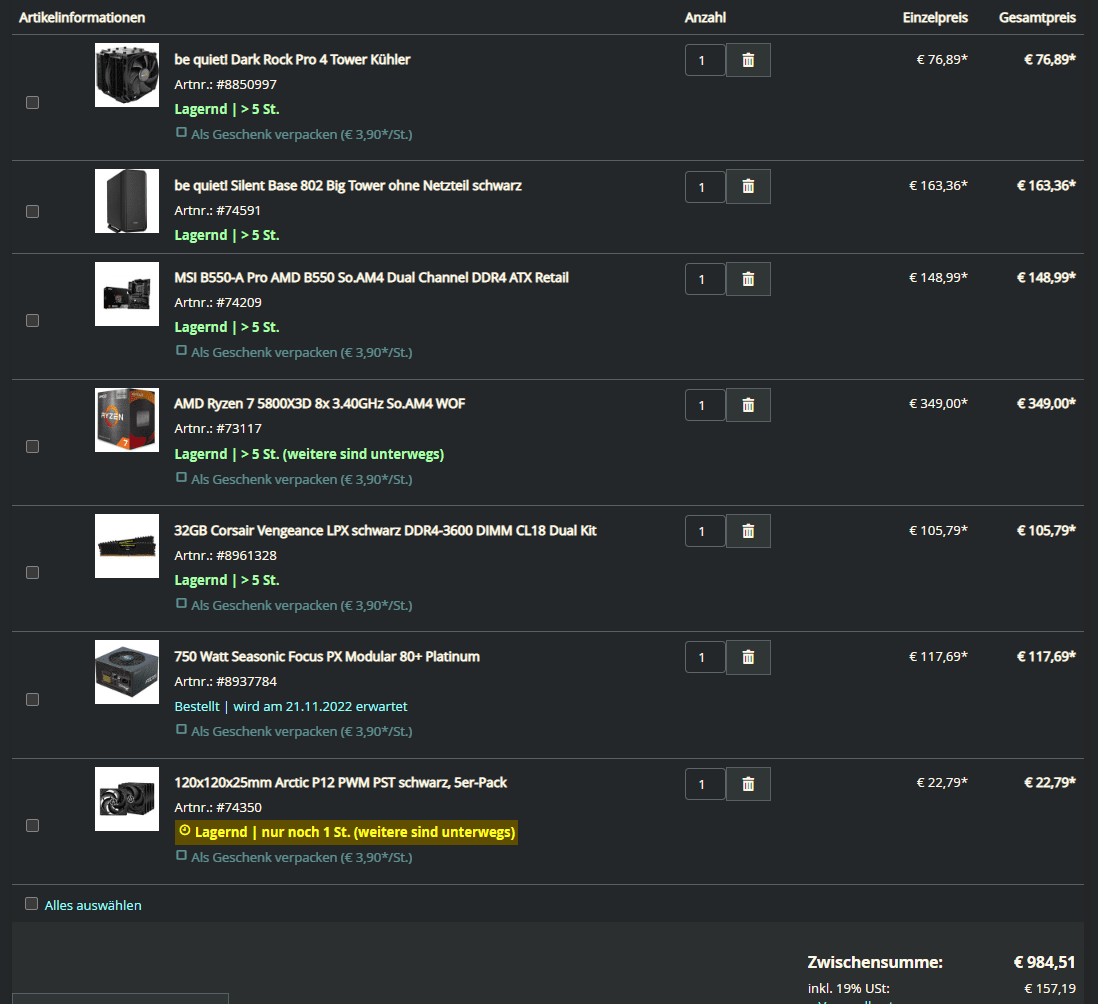Enable gift wrapping for Arctic P12 fans
This screenshot has height=1004, width=1098.
[181, 856]
